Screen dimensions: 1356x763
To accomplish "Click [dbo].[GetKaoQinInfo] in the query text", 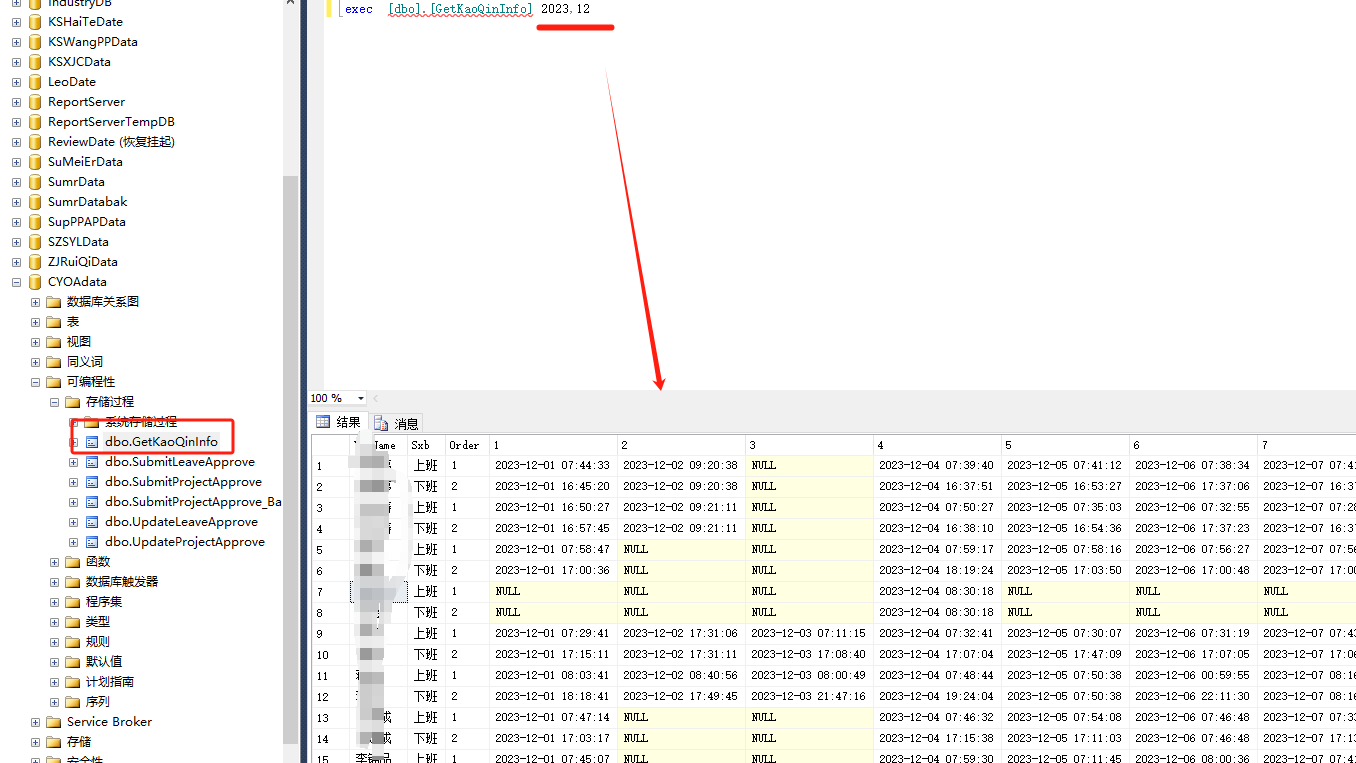I will click(x=460, y=9).
